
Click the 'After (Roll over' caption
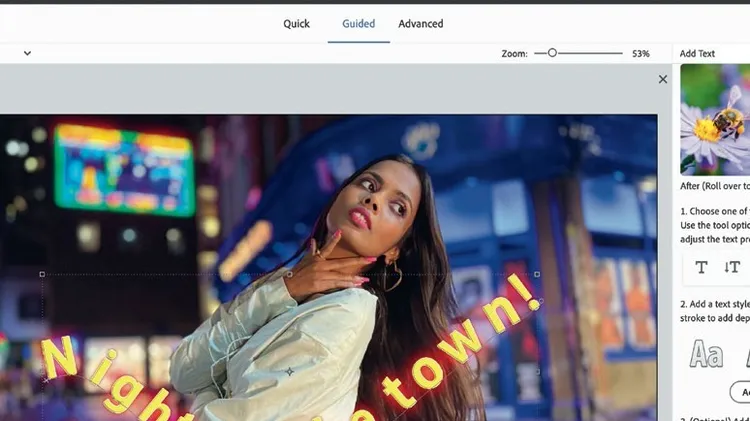coord(715,186)
